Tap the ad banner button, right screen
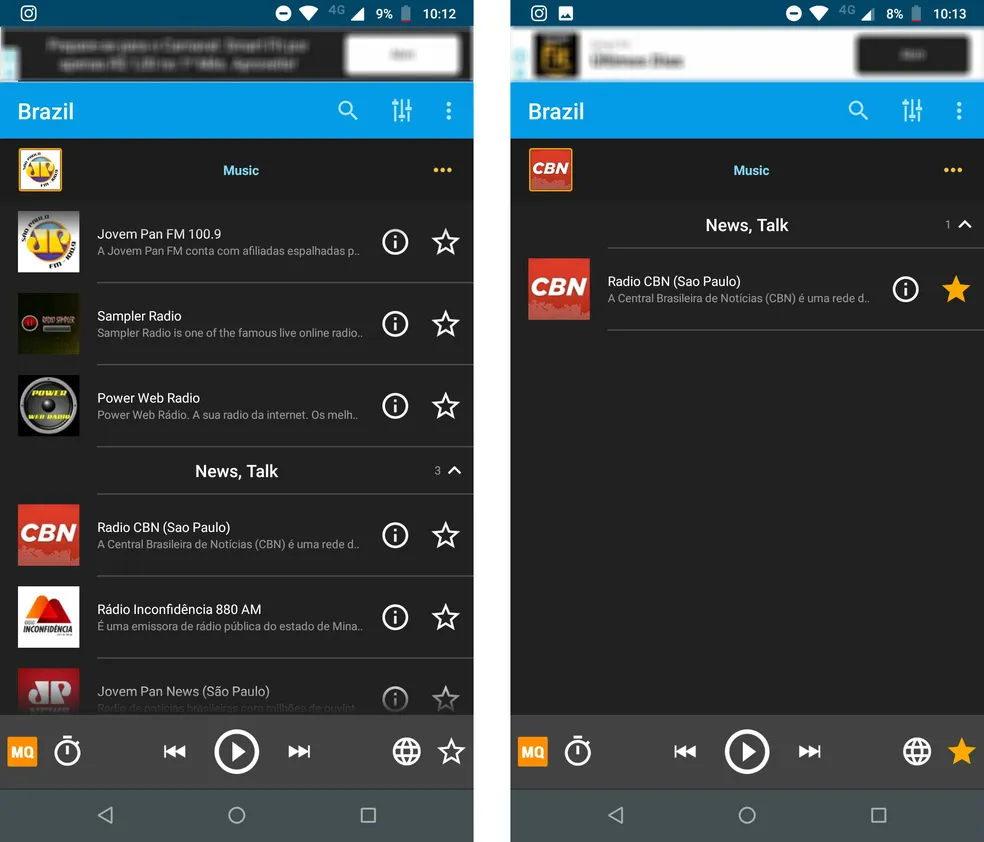The image size is (984, 842). pyautogui.click(x=913, y=55)
